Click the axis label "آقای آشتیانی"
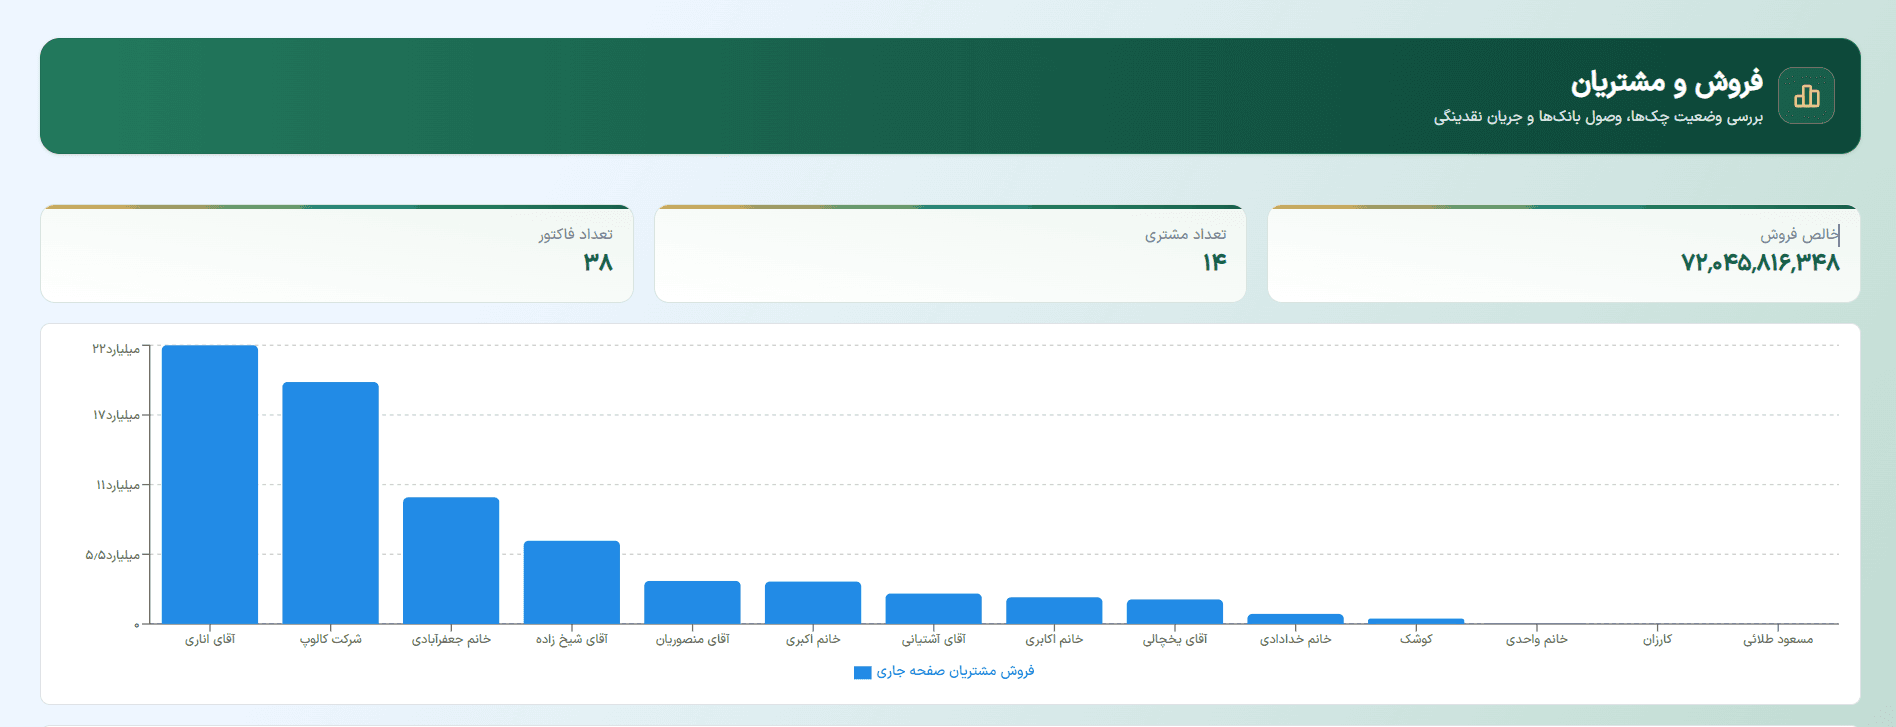1896x727 pixels. coord(934,639)
